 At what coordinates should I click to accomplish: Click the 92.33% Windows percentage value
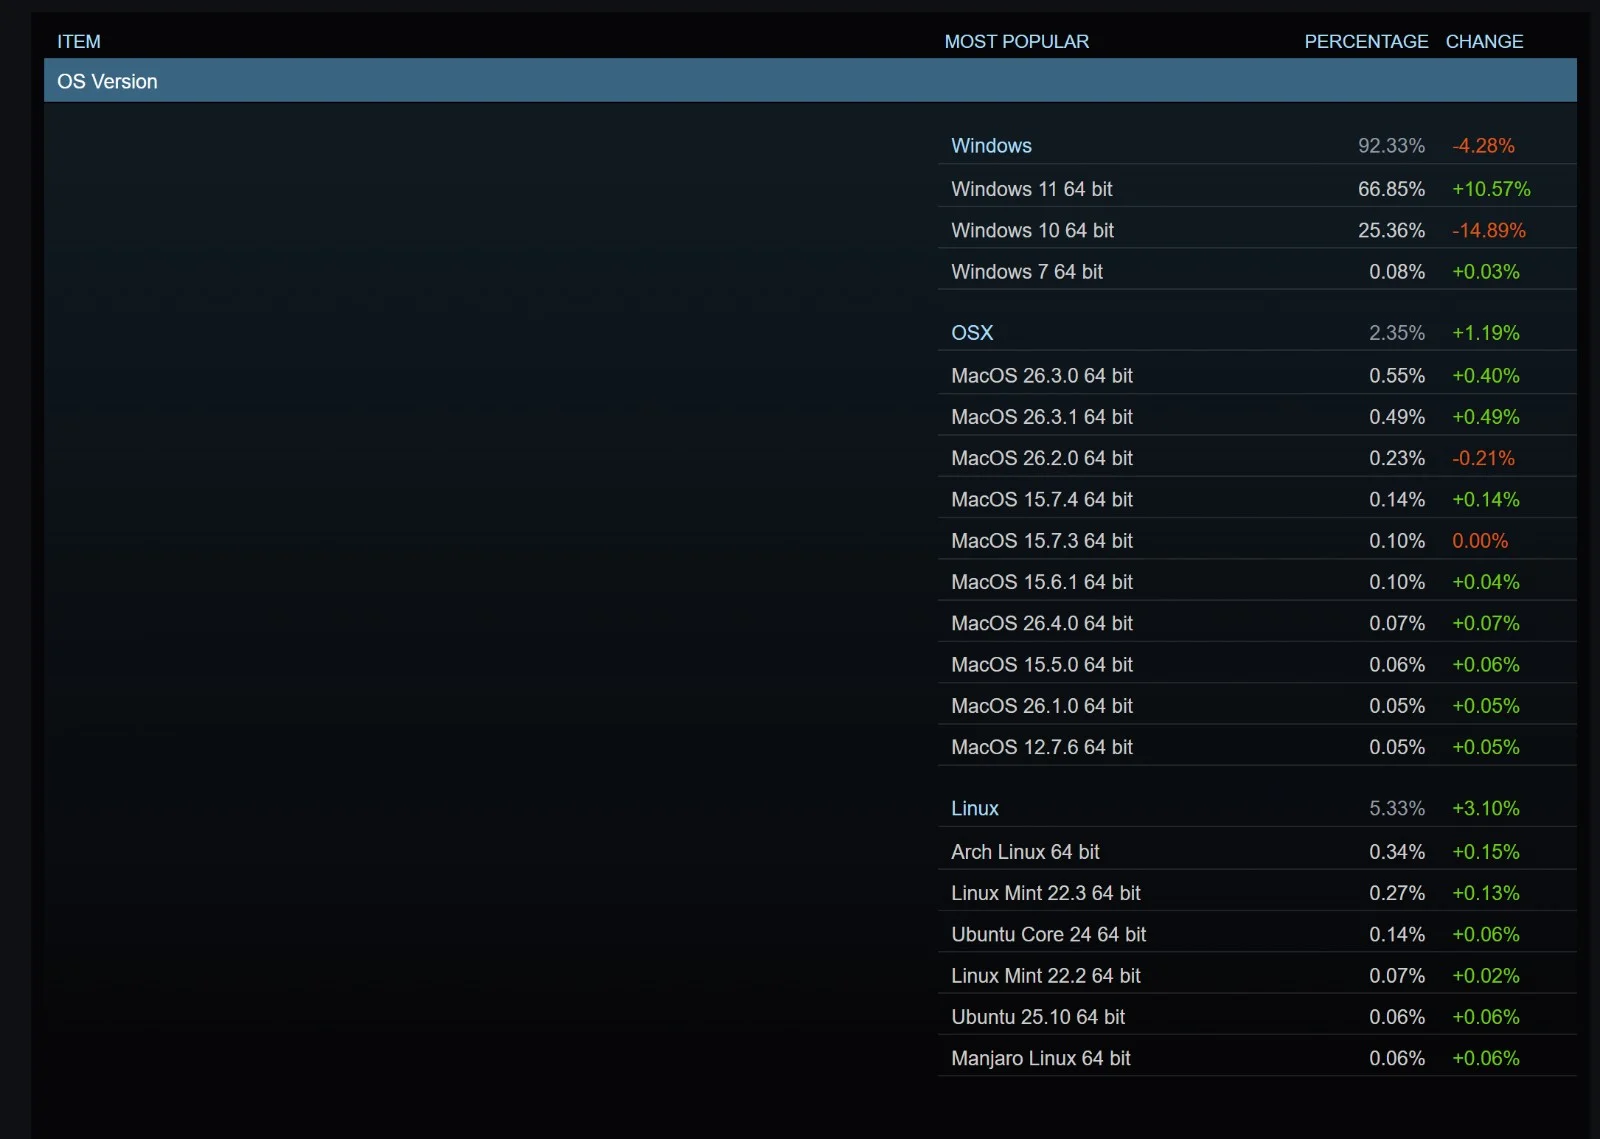(x=1391, y=146)
